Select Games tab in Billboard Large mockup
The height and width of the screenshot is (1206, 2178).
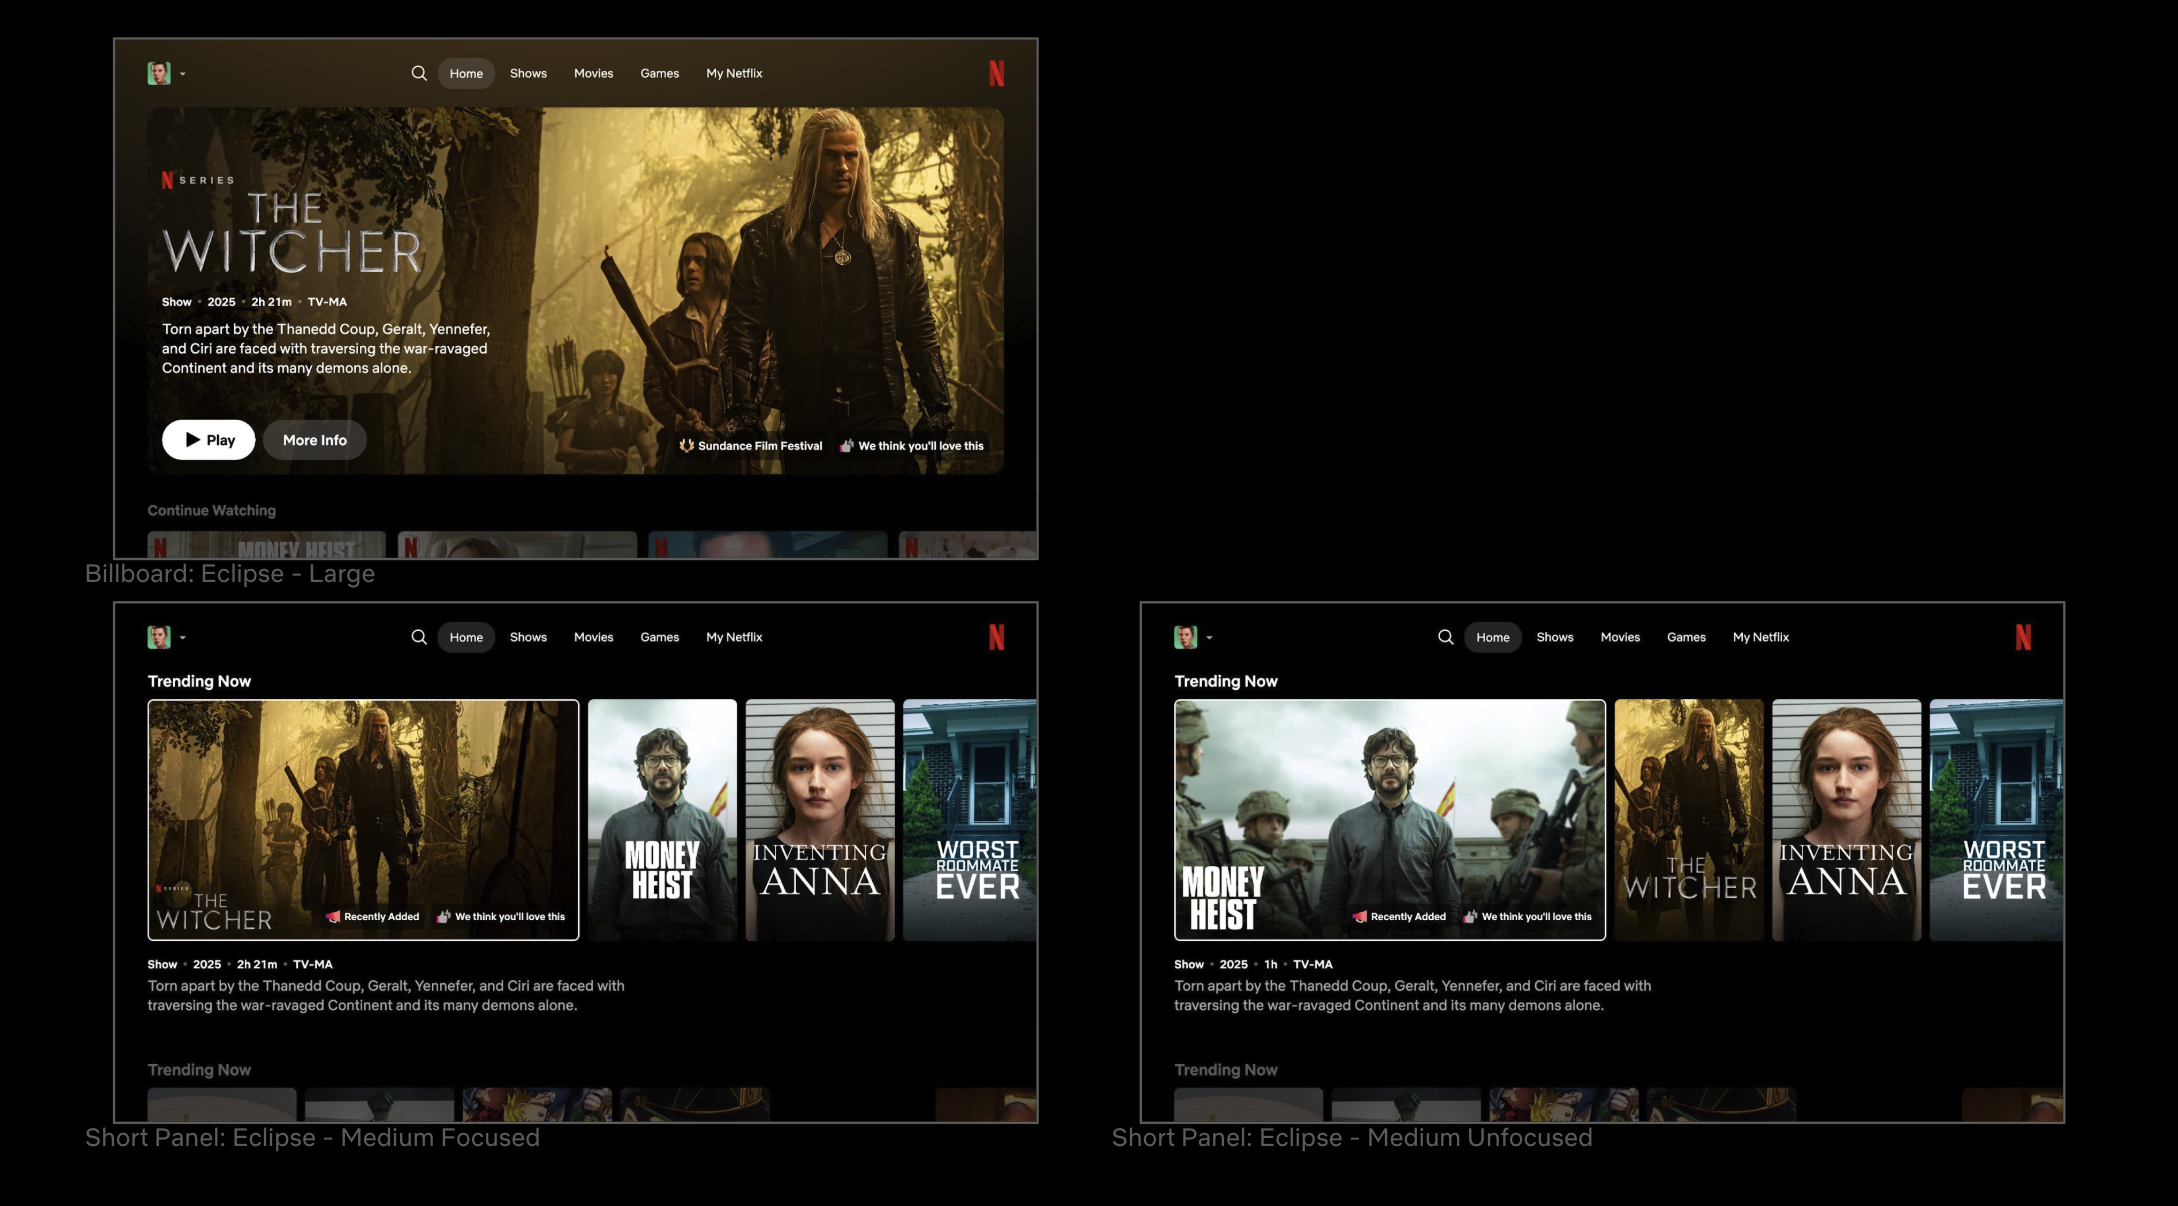click(660, 73)
